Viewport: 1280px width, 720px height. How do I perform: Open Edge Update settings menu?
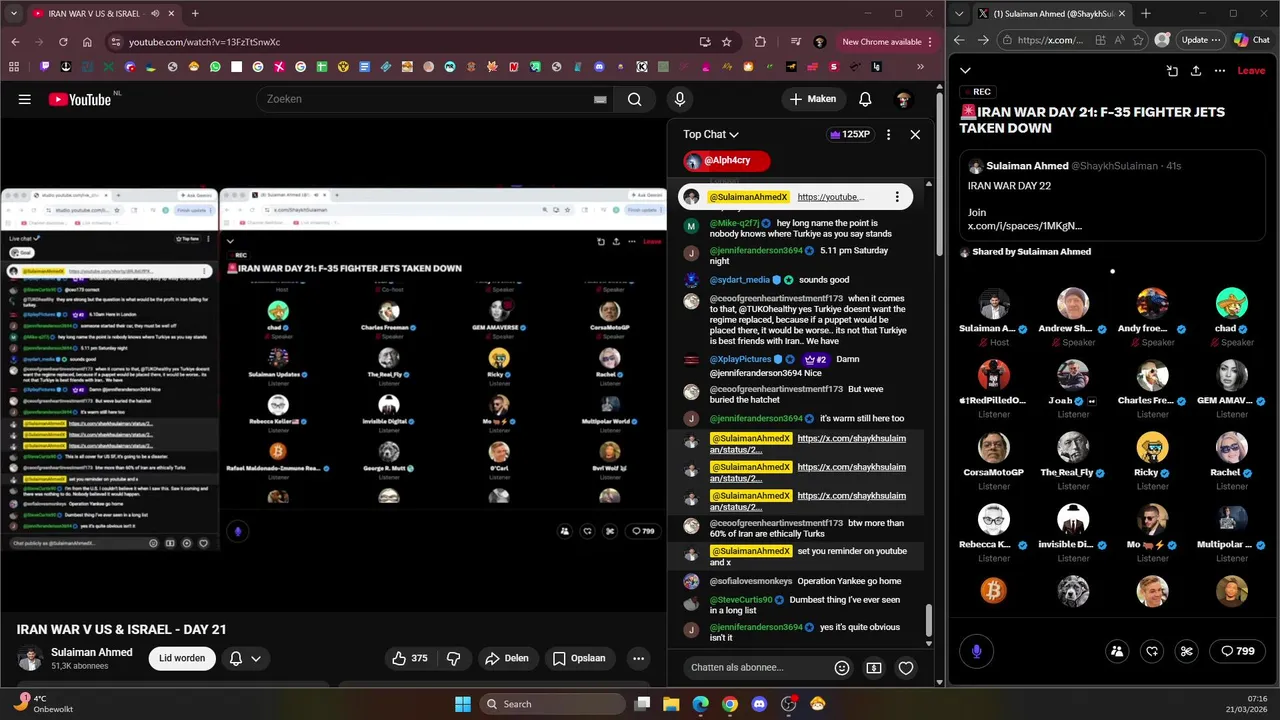click(x=1201, y=40)
